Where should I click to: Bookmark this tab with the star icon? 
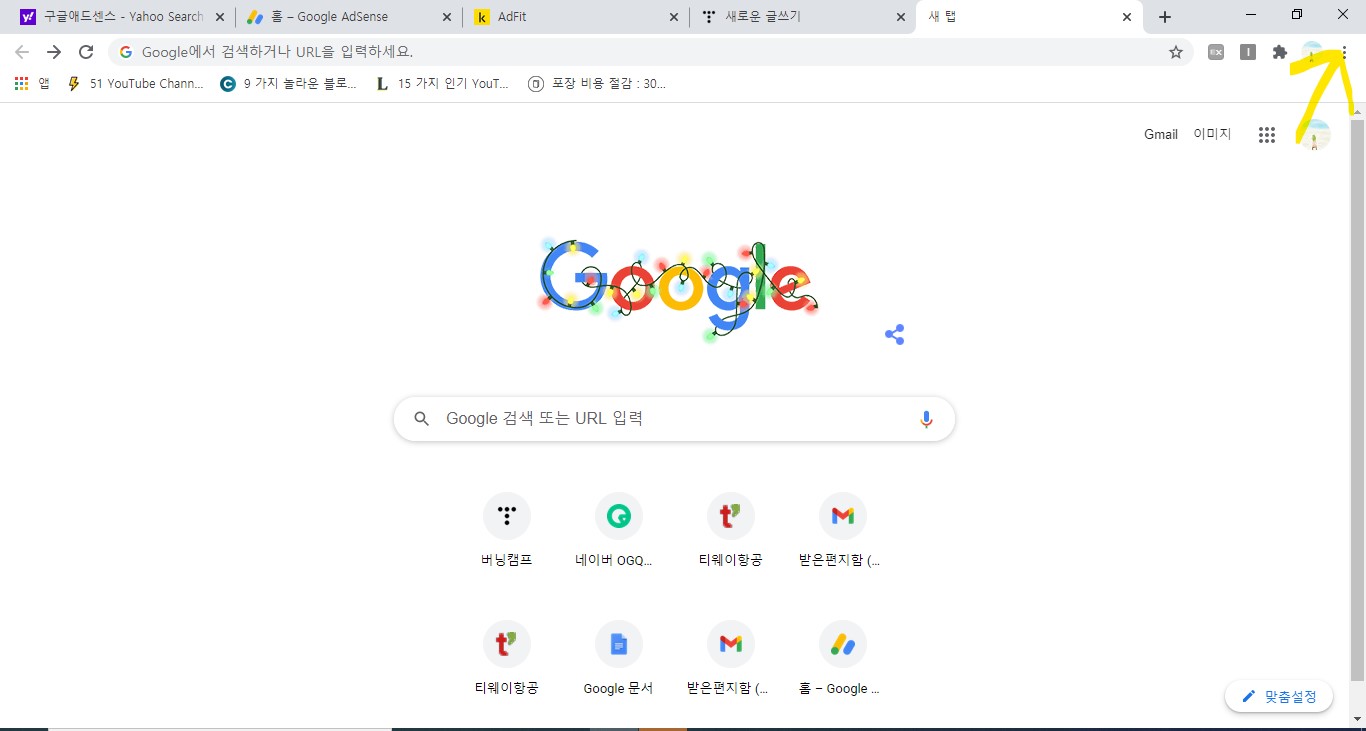click(x=1176, y=52)
